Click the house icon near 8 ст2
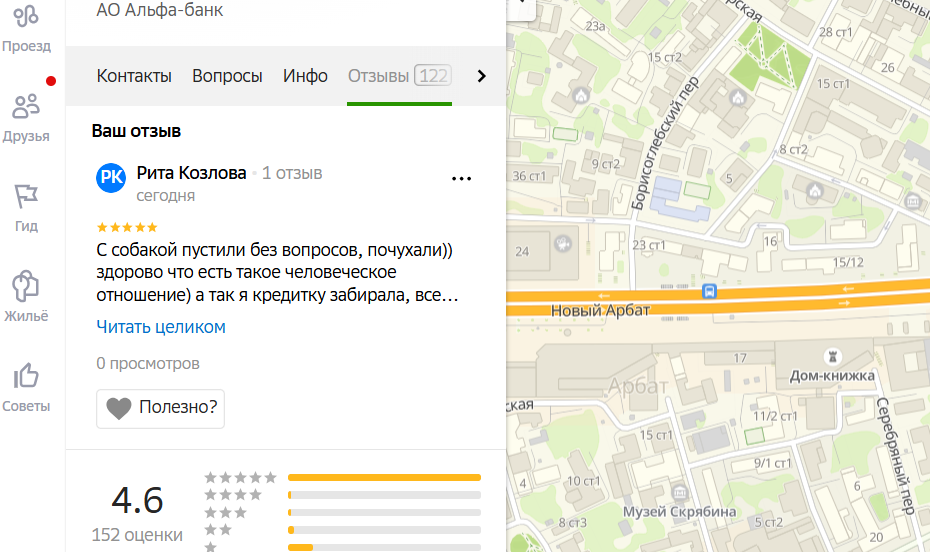This screenshot has height=552, width=930. click(816, 191)
